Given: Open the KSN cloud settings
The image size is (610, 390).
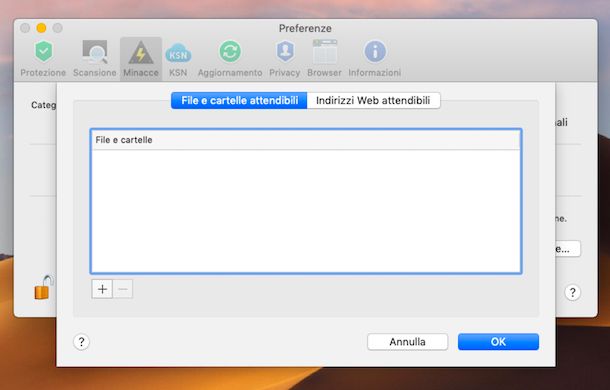Looking at the screenshot, I should (x=178, y=58).
